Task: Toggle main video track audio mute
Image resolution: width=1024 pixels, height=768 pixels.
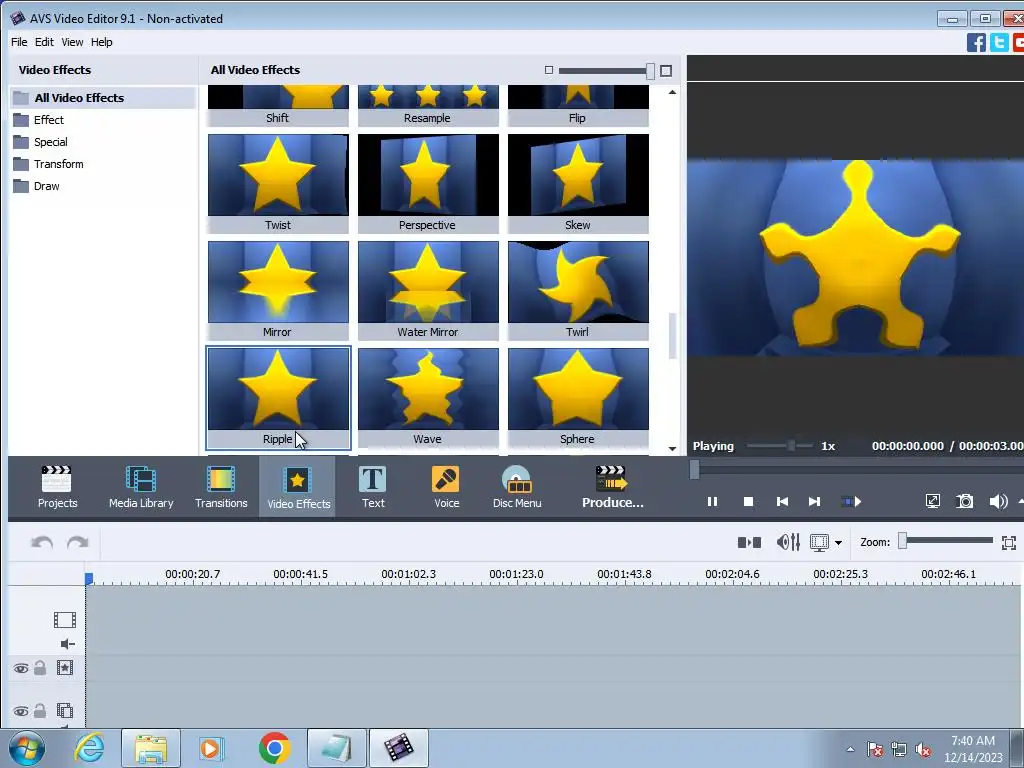Action: pyautogui.click(x=67, y=644)
